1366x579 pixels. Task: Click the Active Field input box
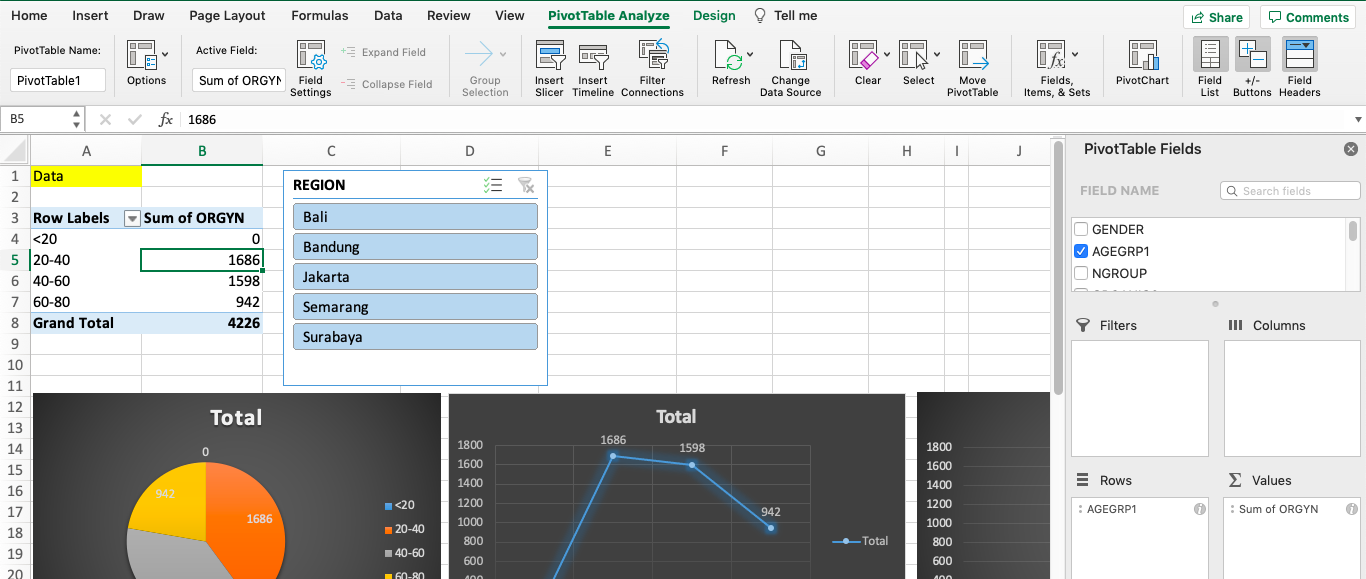pyautogui.click(x=239, y=81)
